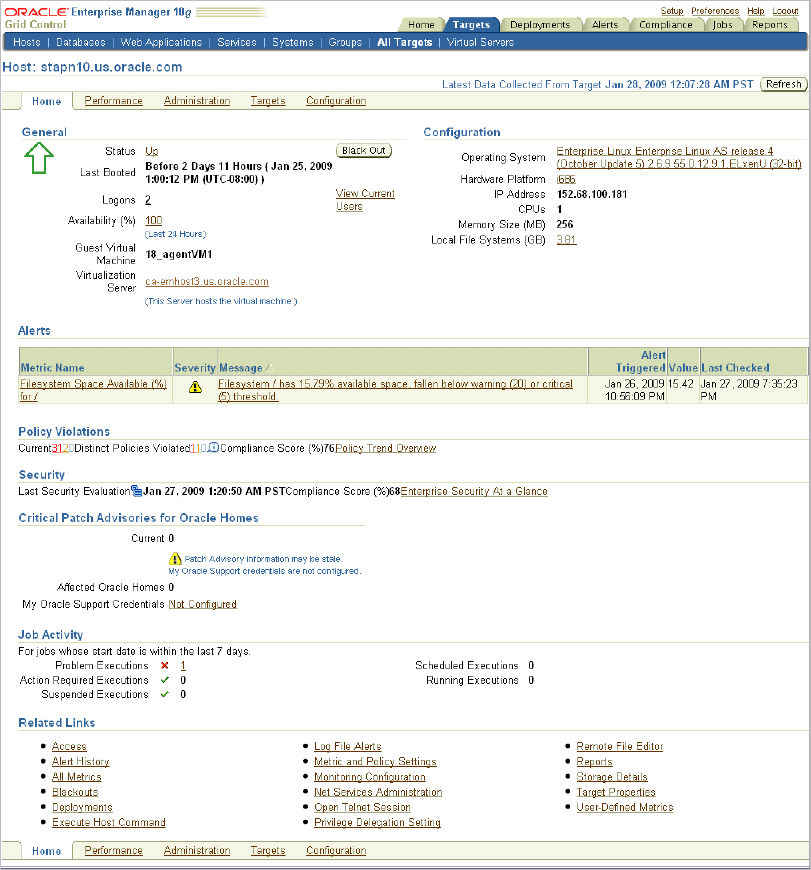Click the Not Configured credentials link
The height and width of the screenshot is (870, 811).
[202, 604]
